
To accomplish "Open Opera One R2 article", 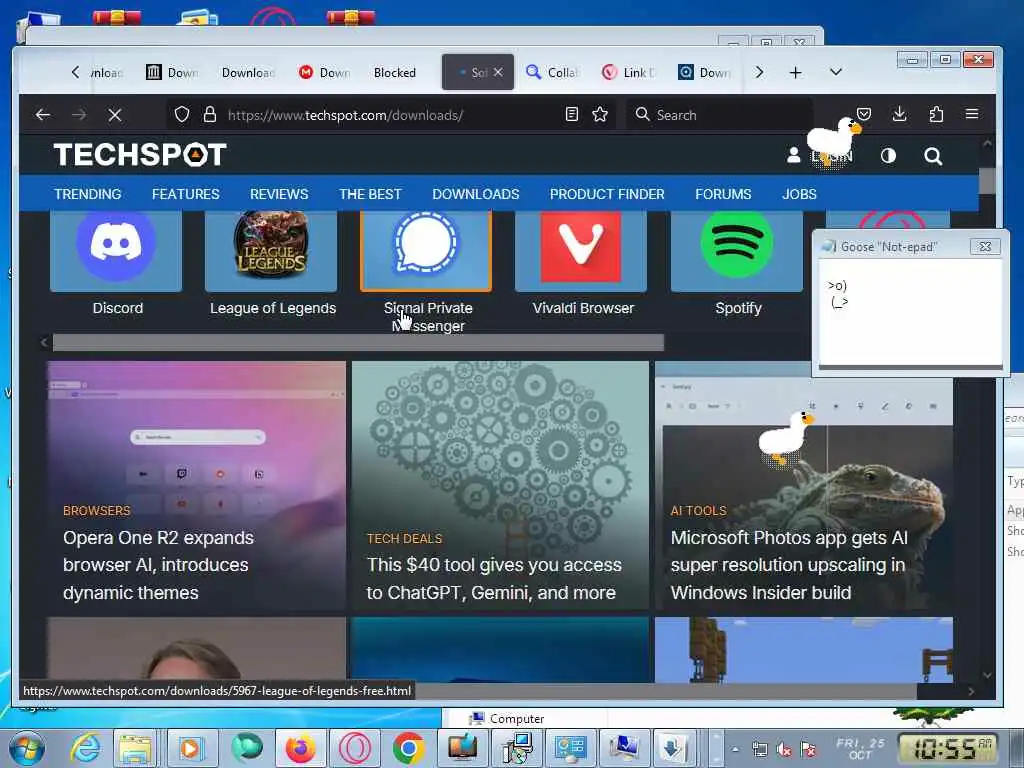I will (196, 485).
